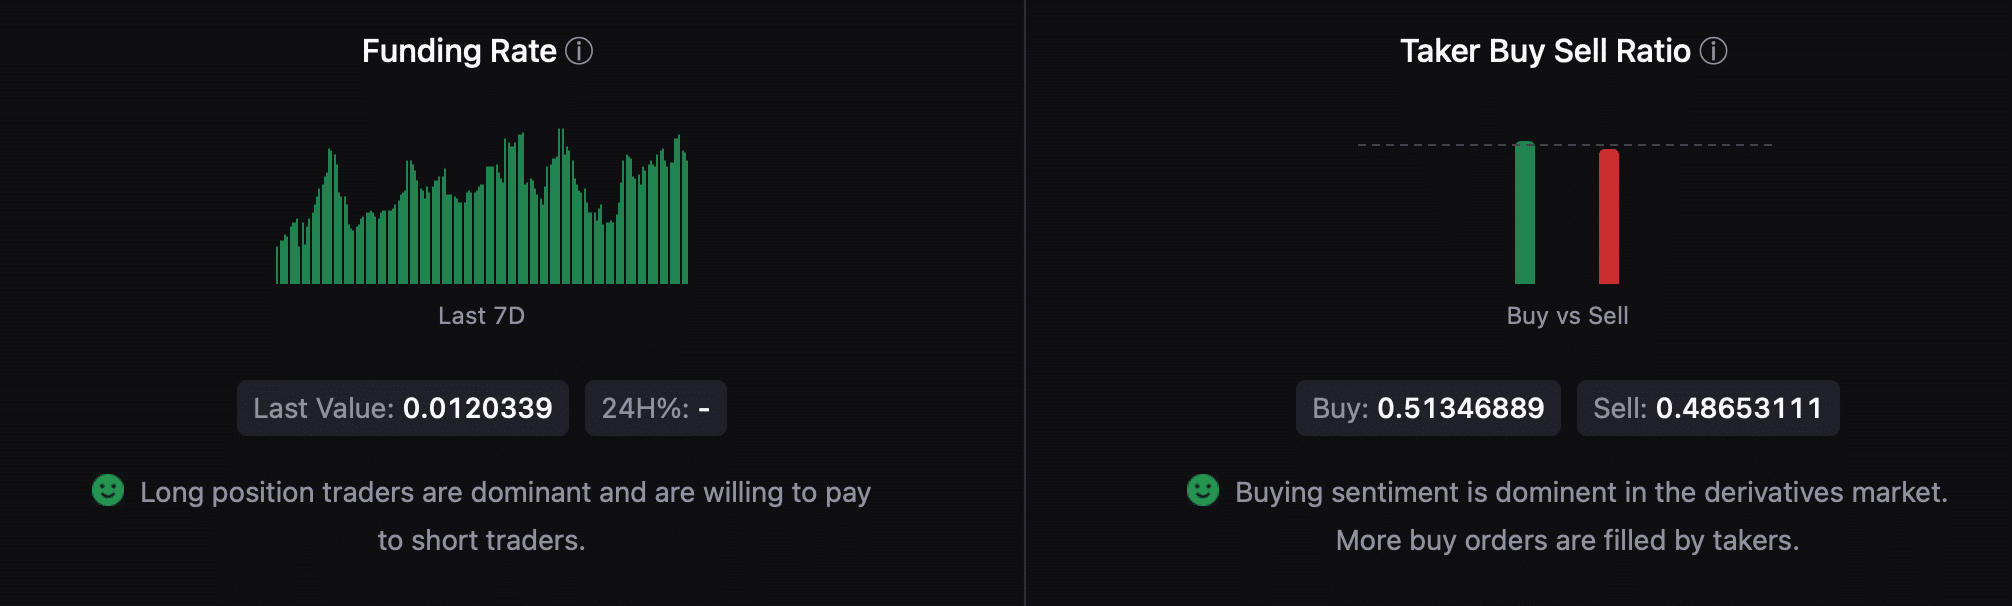Viewport: 2012px width, 606px height.
Task: Click the buying sentiment description text
Action: [1591, 492]
